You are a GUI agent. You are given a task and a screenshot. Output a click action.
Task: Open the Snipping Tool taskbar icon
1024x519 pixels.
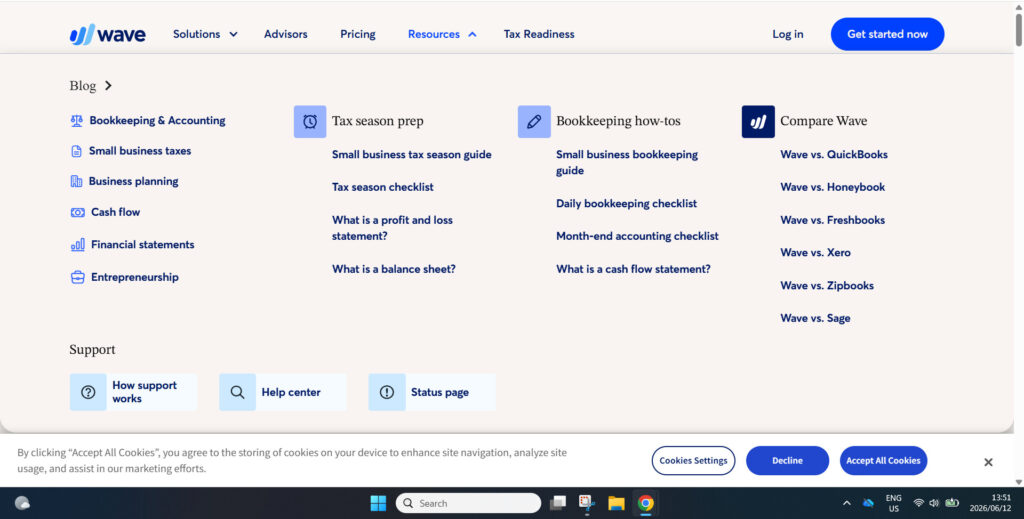[586, 503]
